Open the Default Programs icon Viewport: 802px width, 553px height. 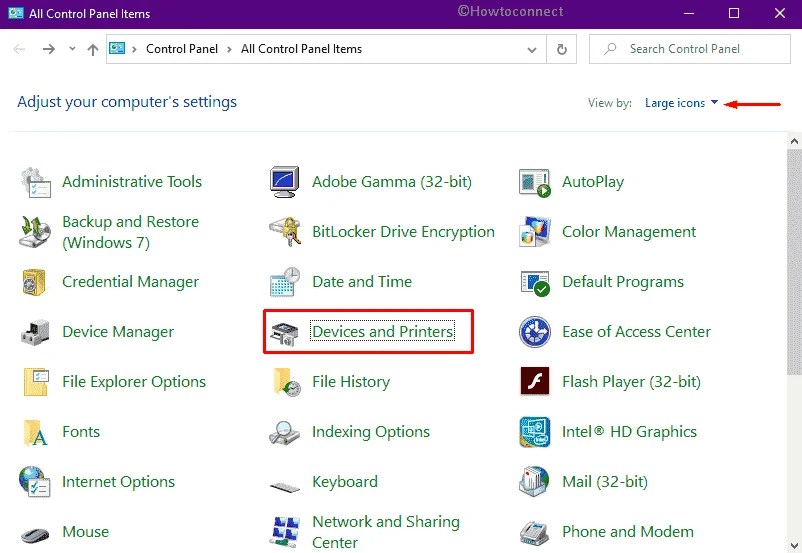point(534,282)
